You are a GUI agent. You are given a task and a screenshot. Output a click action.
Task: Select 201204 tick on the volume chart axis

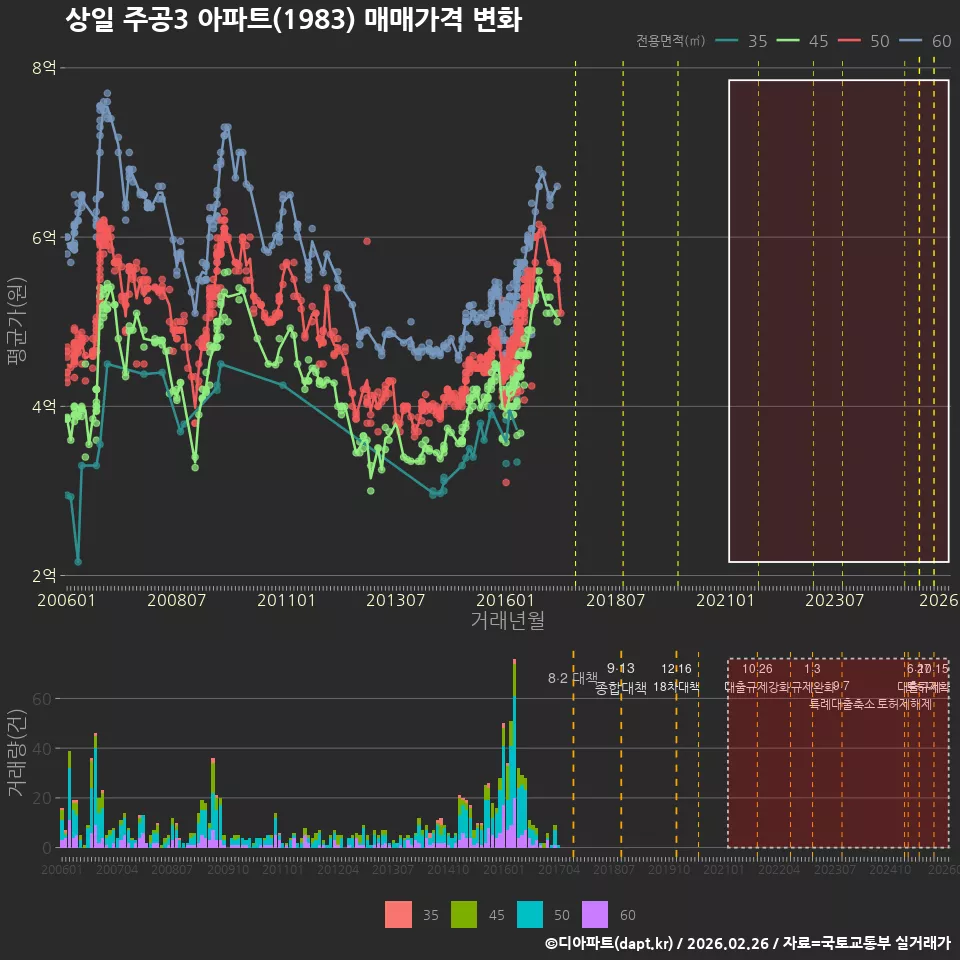[x=338, y=869]
